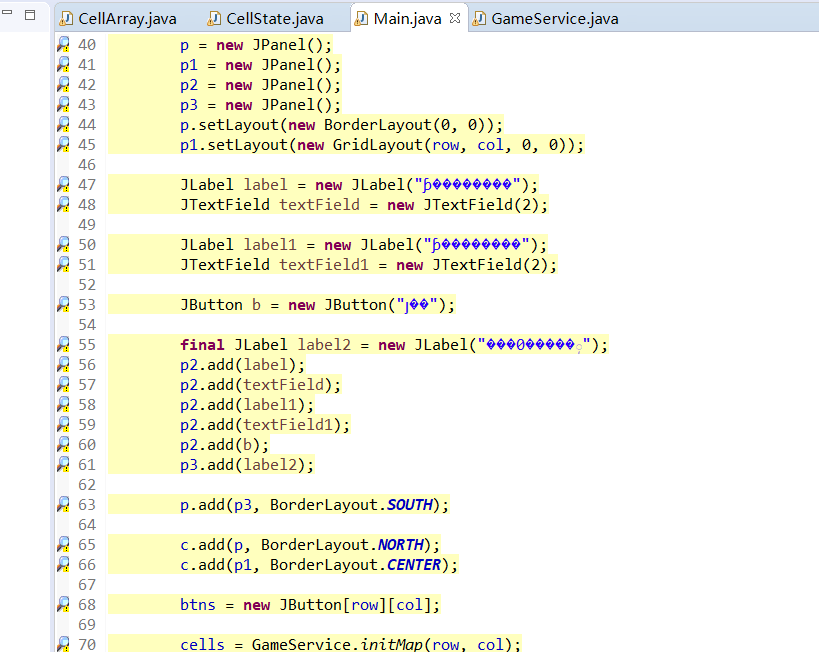
Task: Click the search marker on line 65
Action: (63, 544)
